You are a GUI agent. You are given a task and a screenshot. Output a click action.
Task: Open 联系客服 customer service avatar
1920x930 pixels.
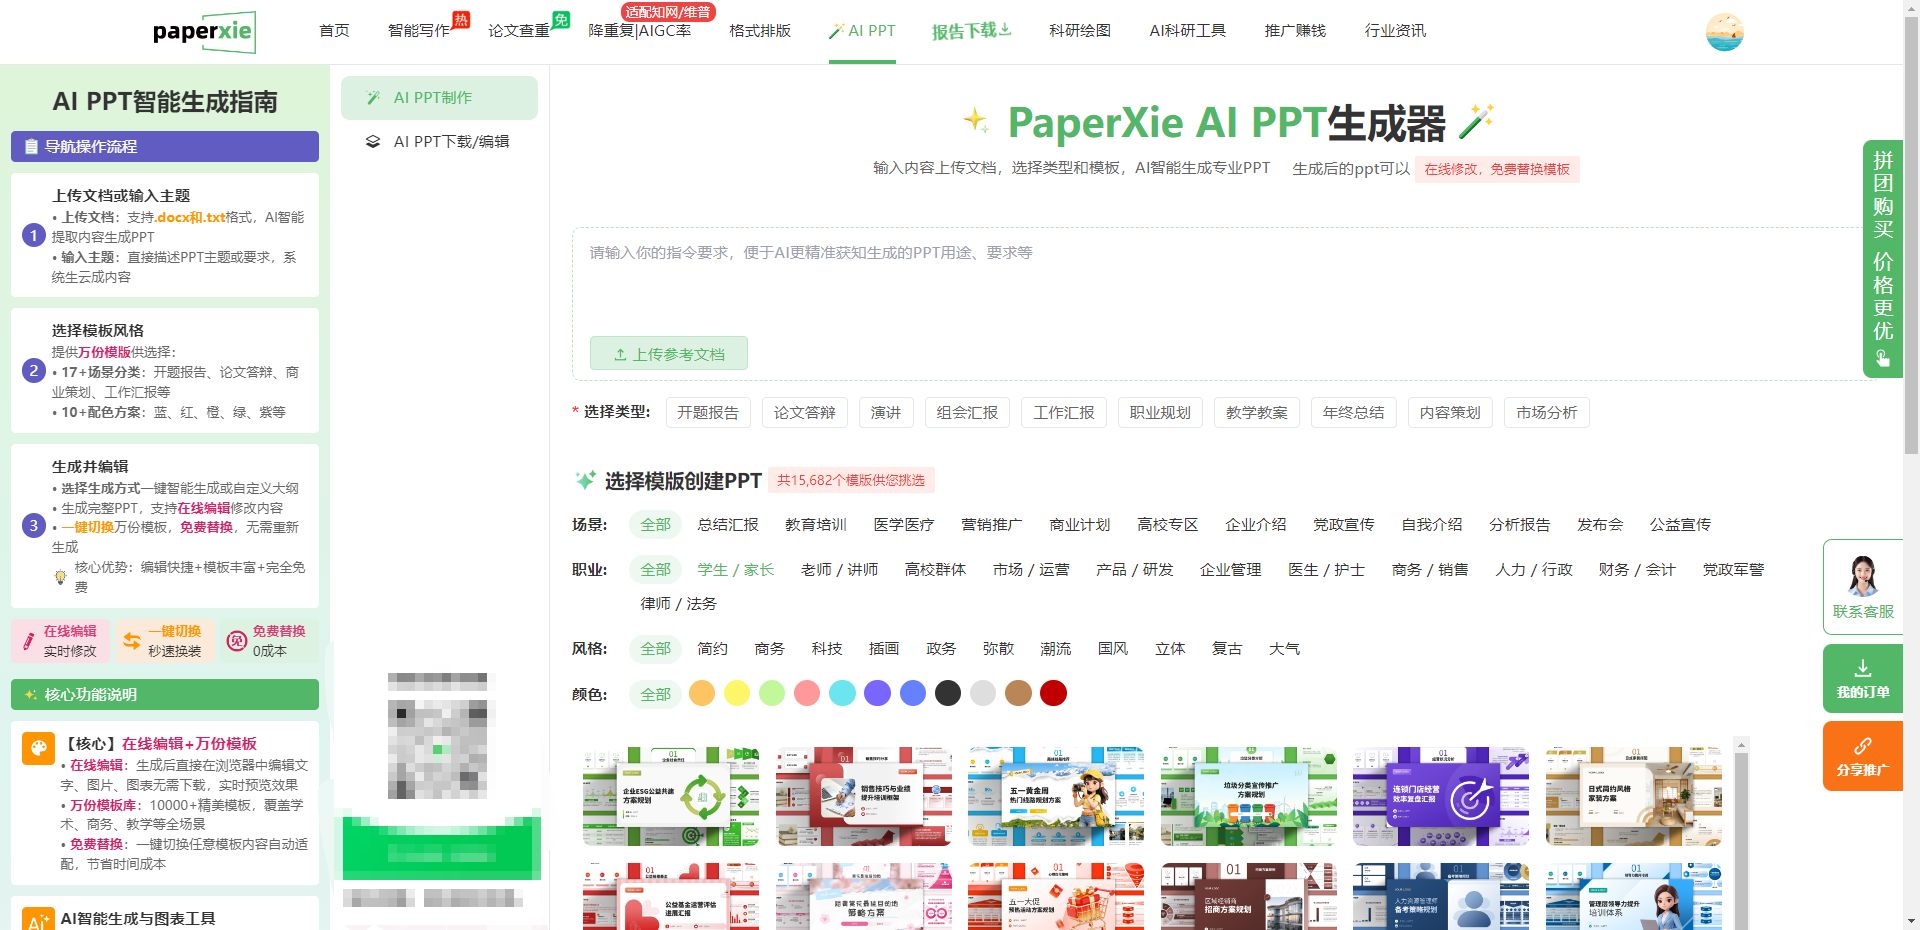[1862, 577]
